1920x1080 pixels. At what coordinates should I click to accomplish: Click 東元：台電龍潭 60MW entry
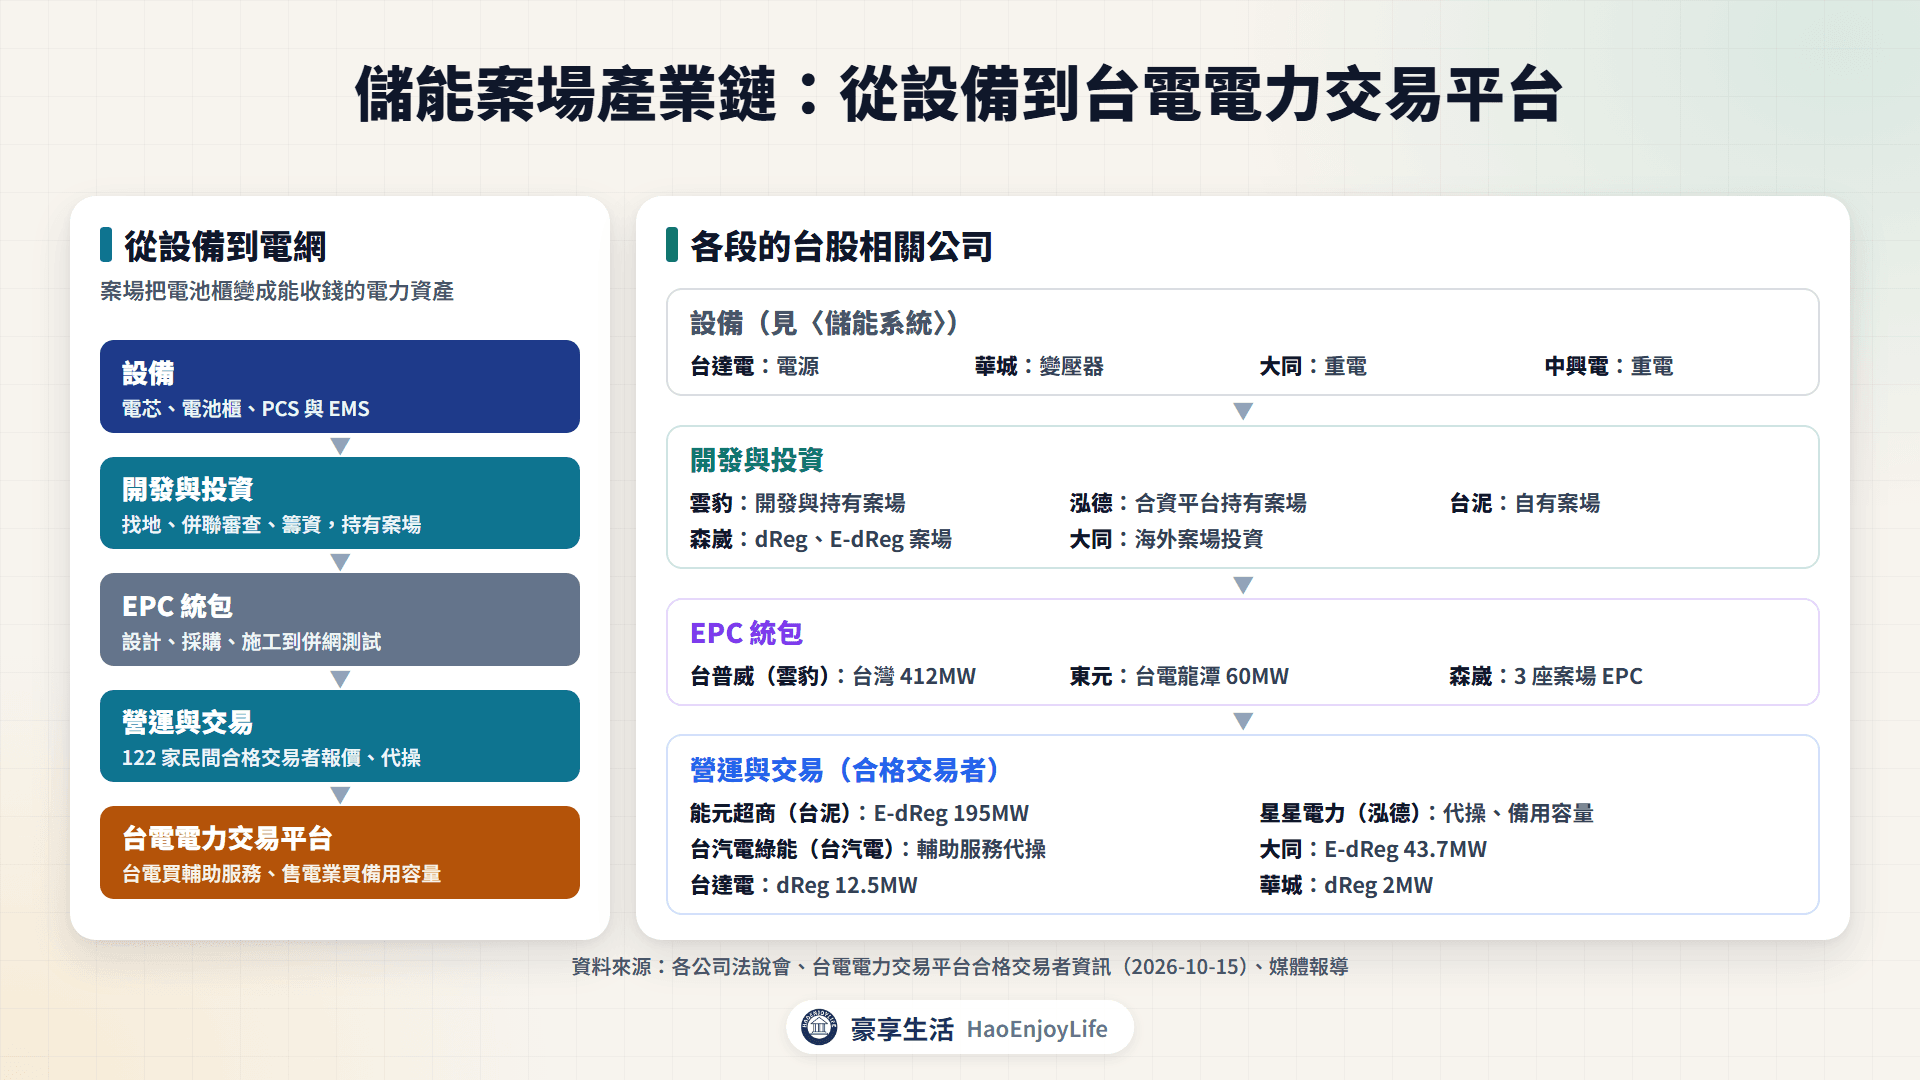[x=1179, y=676]
